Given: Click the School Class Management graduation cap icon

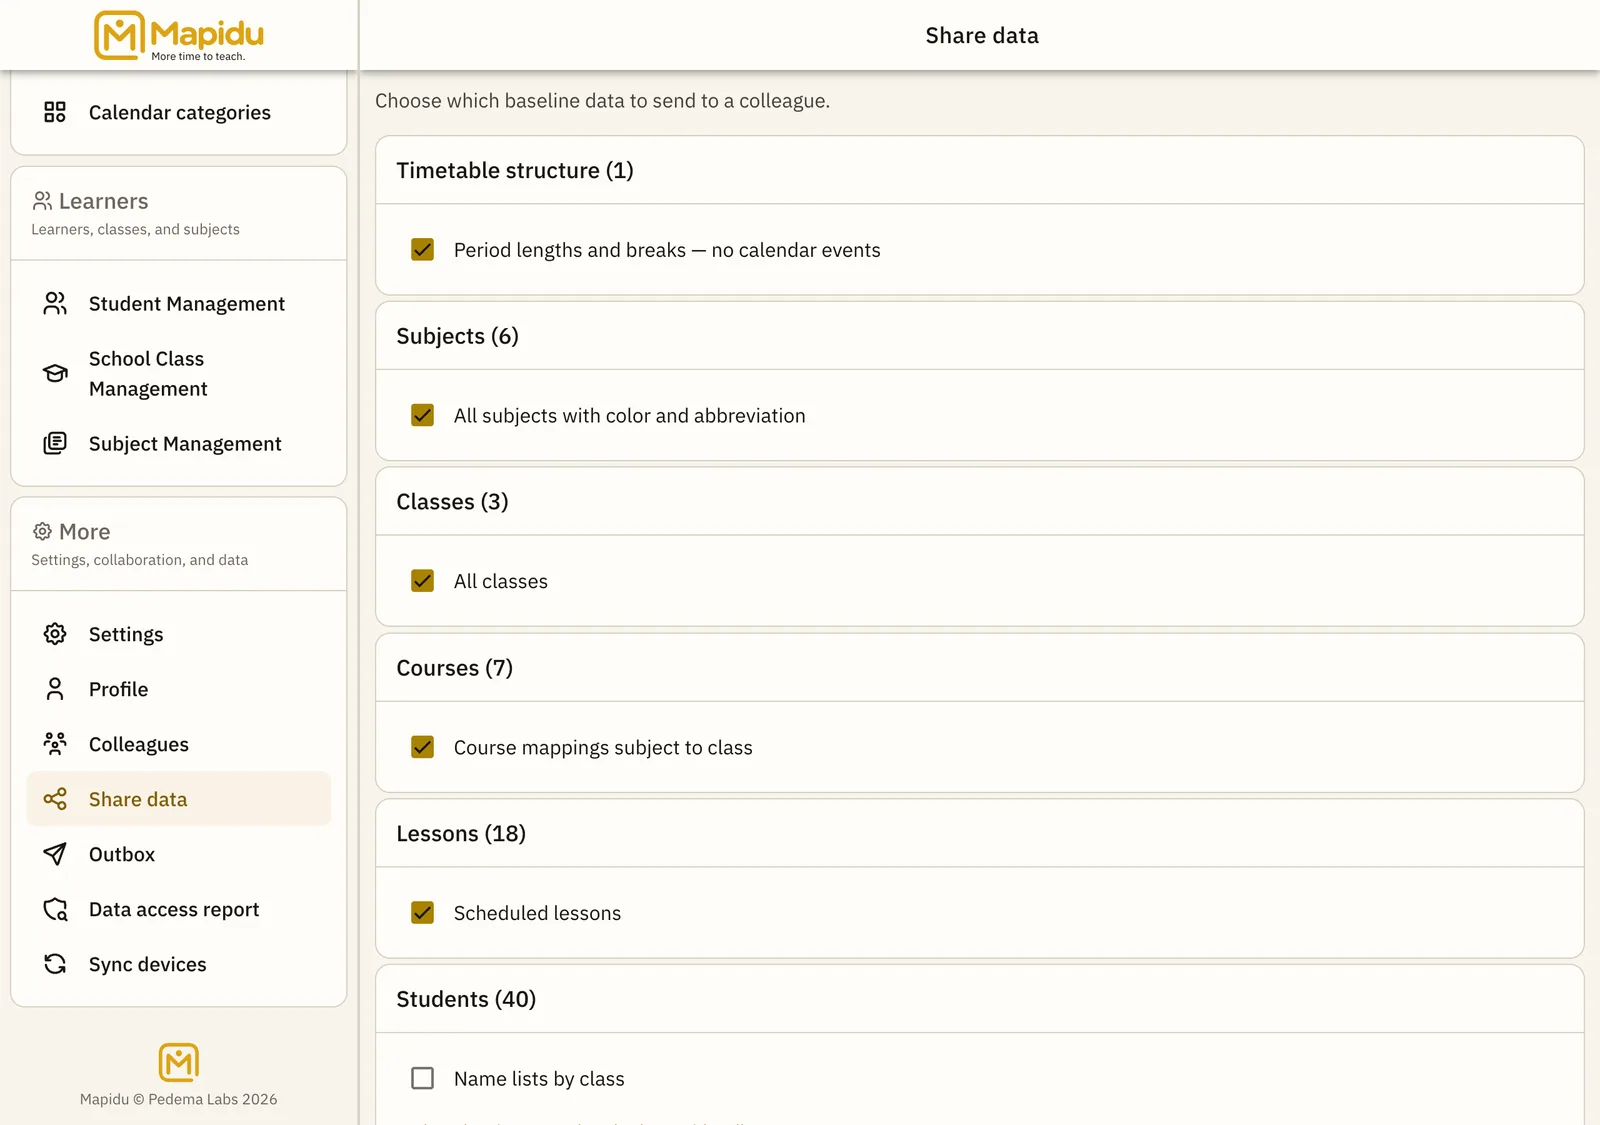Looking at the screenshot, I should point(55,373).
